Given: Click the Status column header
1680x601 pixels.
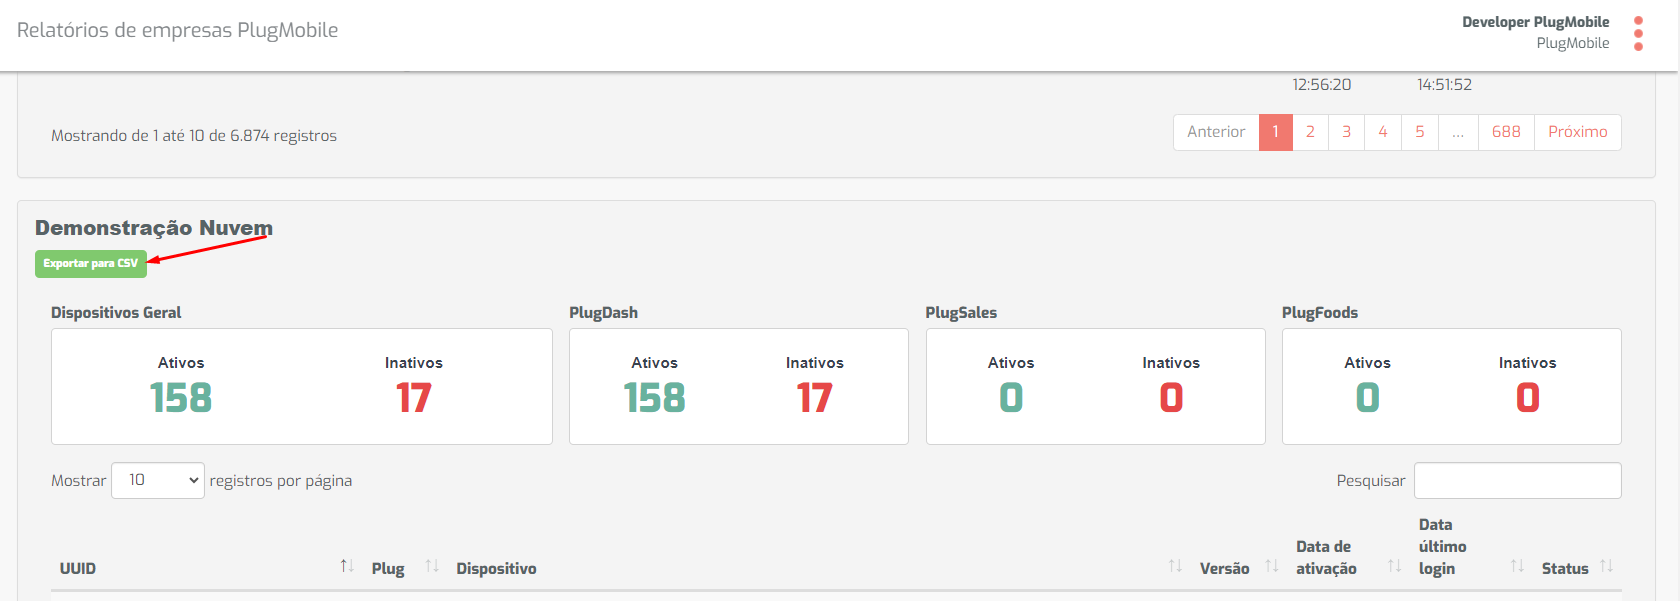Looking at the screenshot, I should [x=1565, y=568].
